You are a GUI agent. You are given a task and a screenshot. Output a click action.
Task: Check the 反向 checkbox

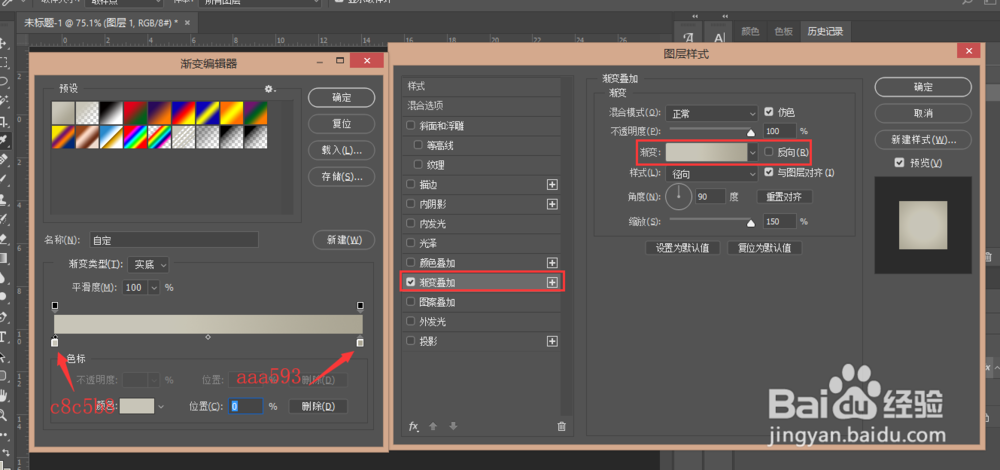pos(769,152)
